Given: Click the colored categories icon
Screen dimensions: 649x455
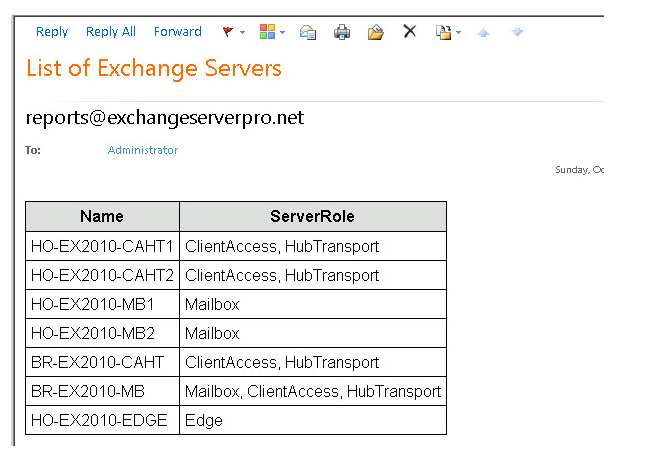Looking at the screenshot, I should pos(267,32).
